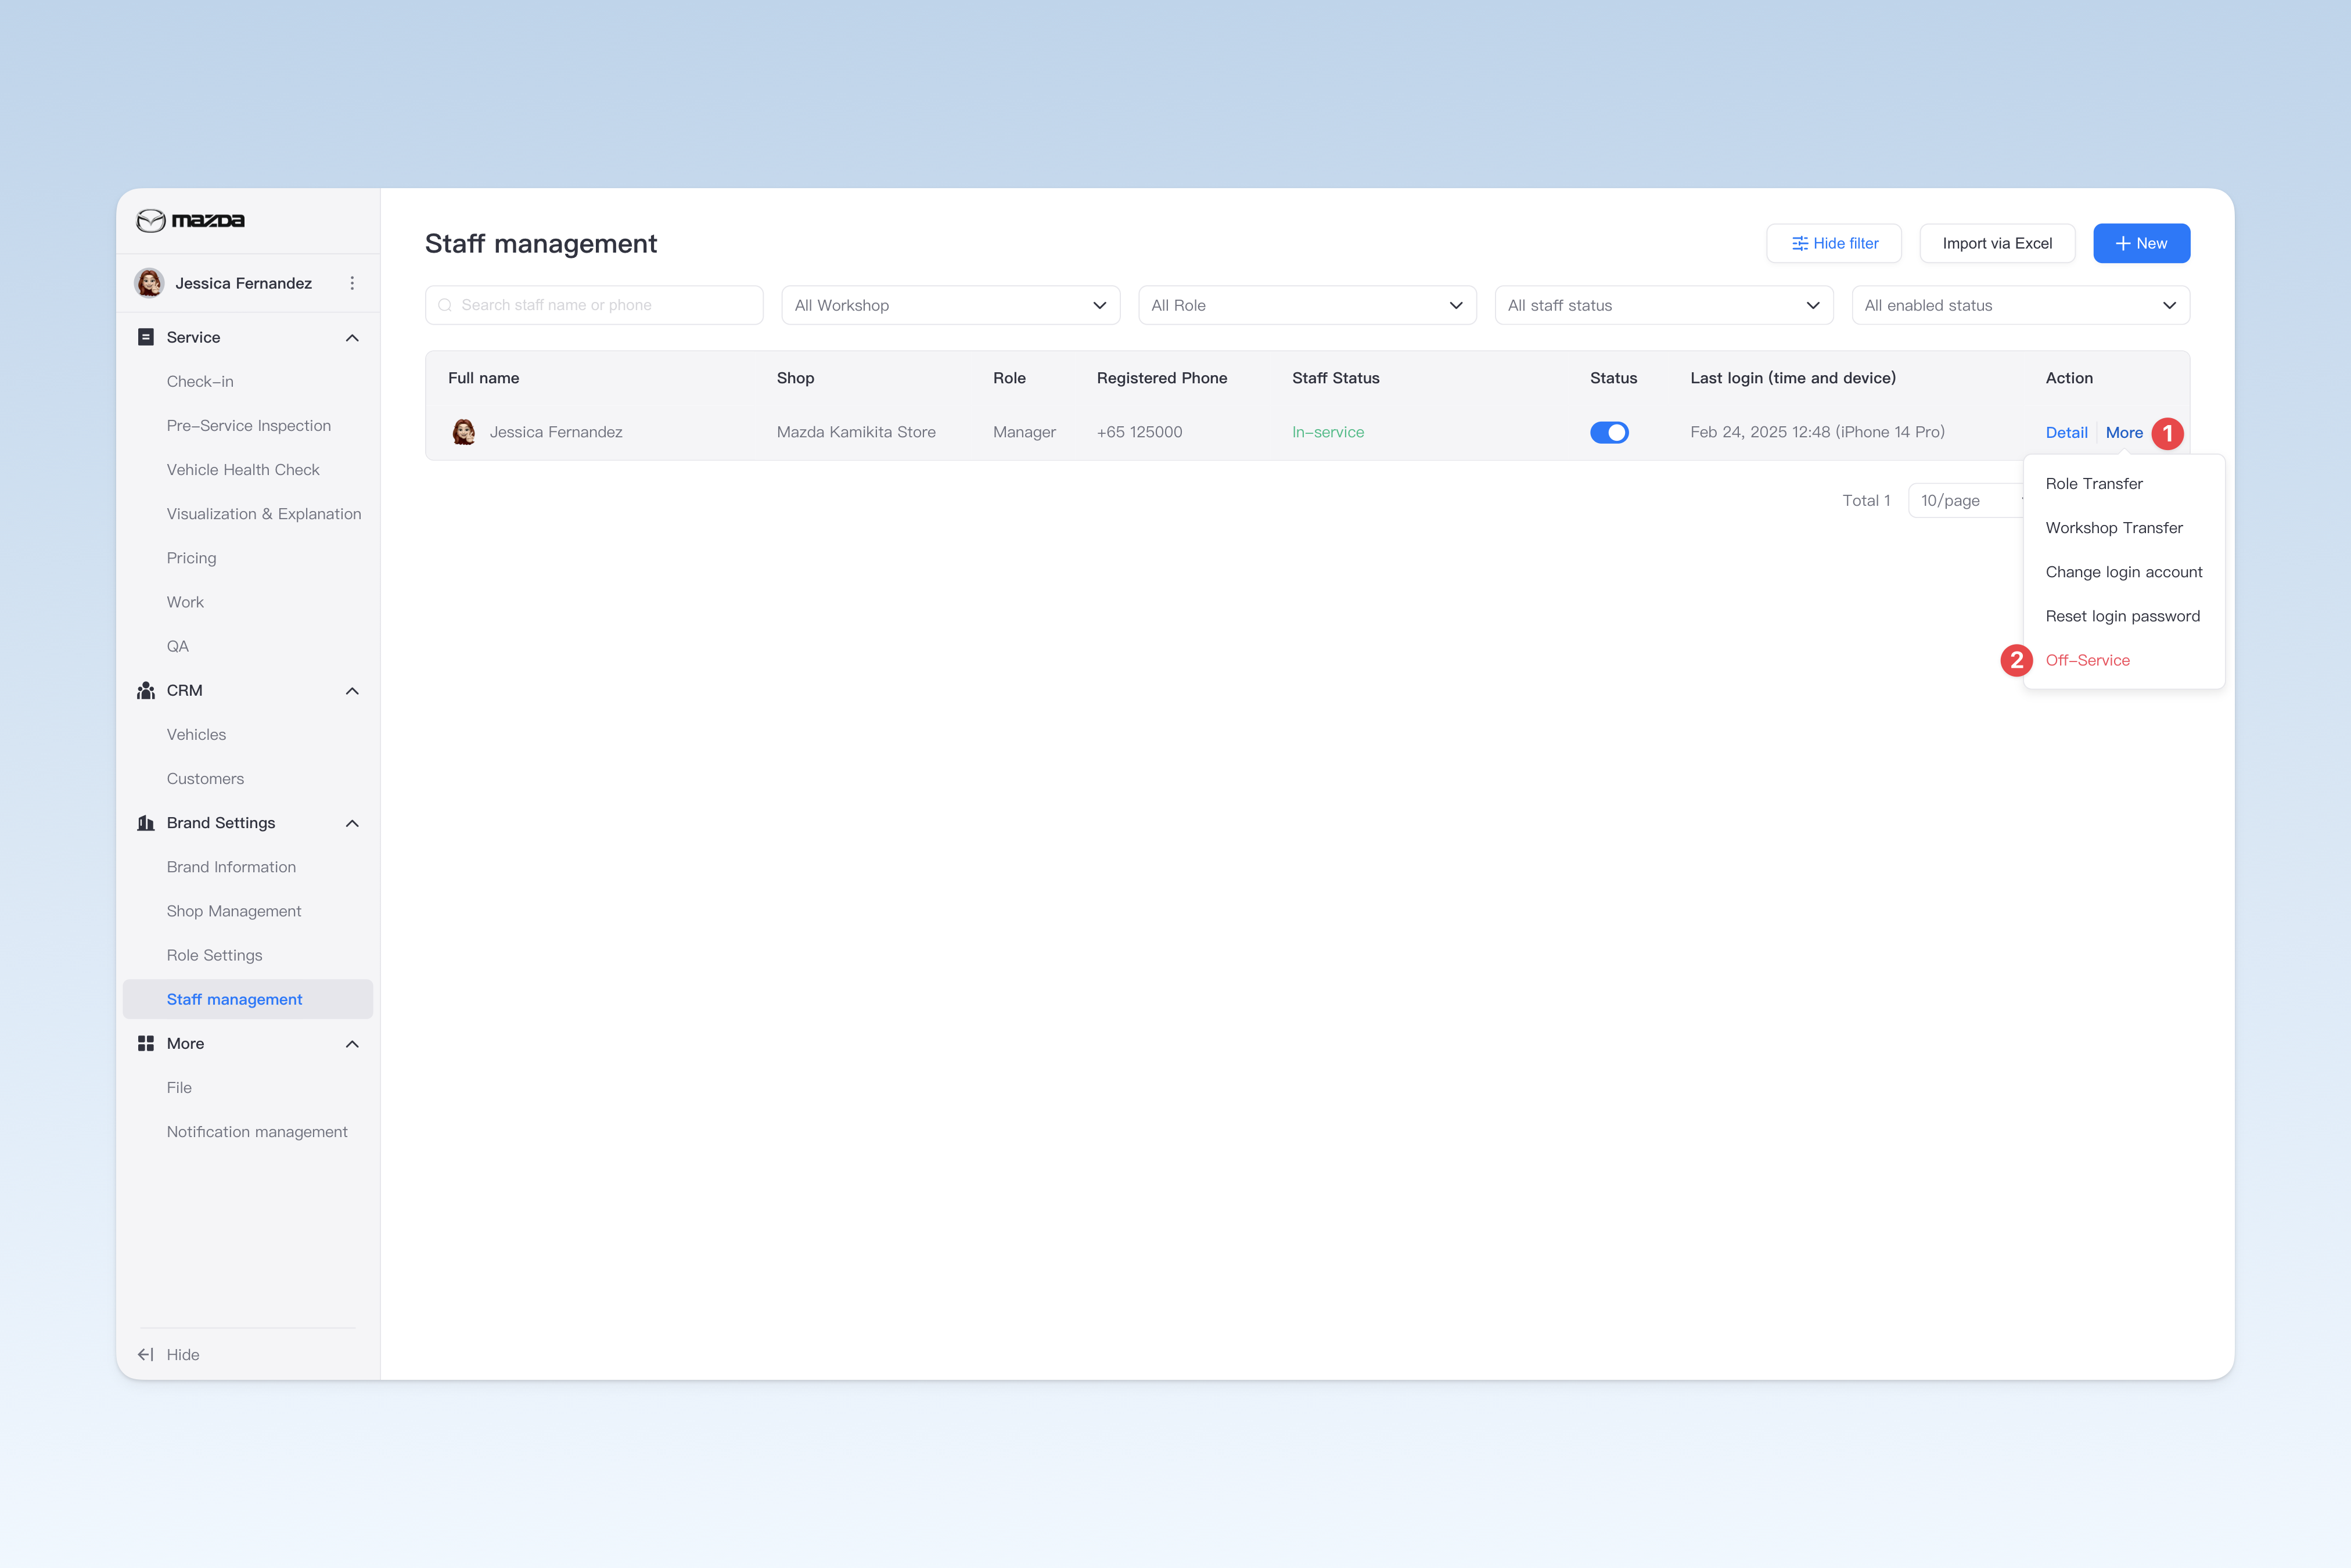The height and width of the screenshot is (1568, 2351).
Task: Toggle Jessica Fernandez's enabled status switch
Action: click(x=1609, y=432)
